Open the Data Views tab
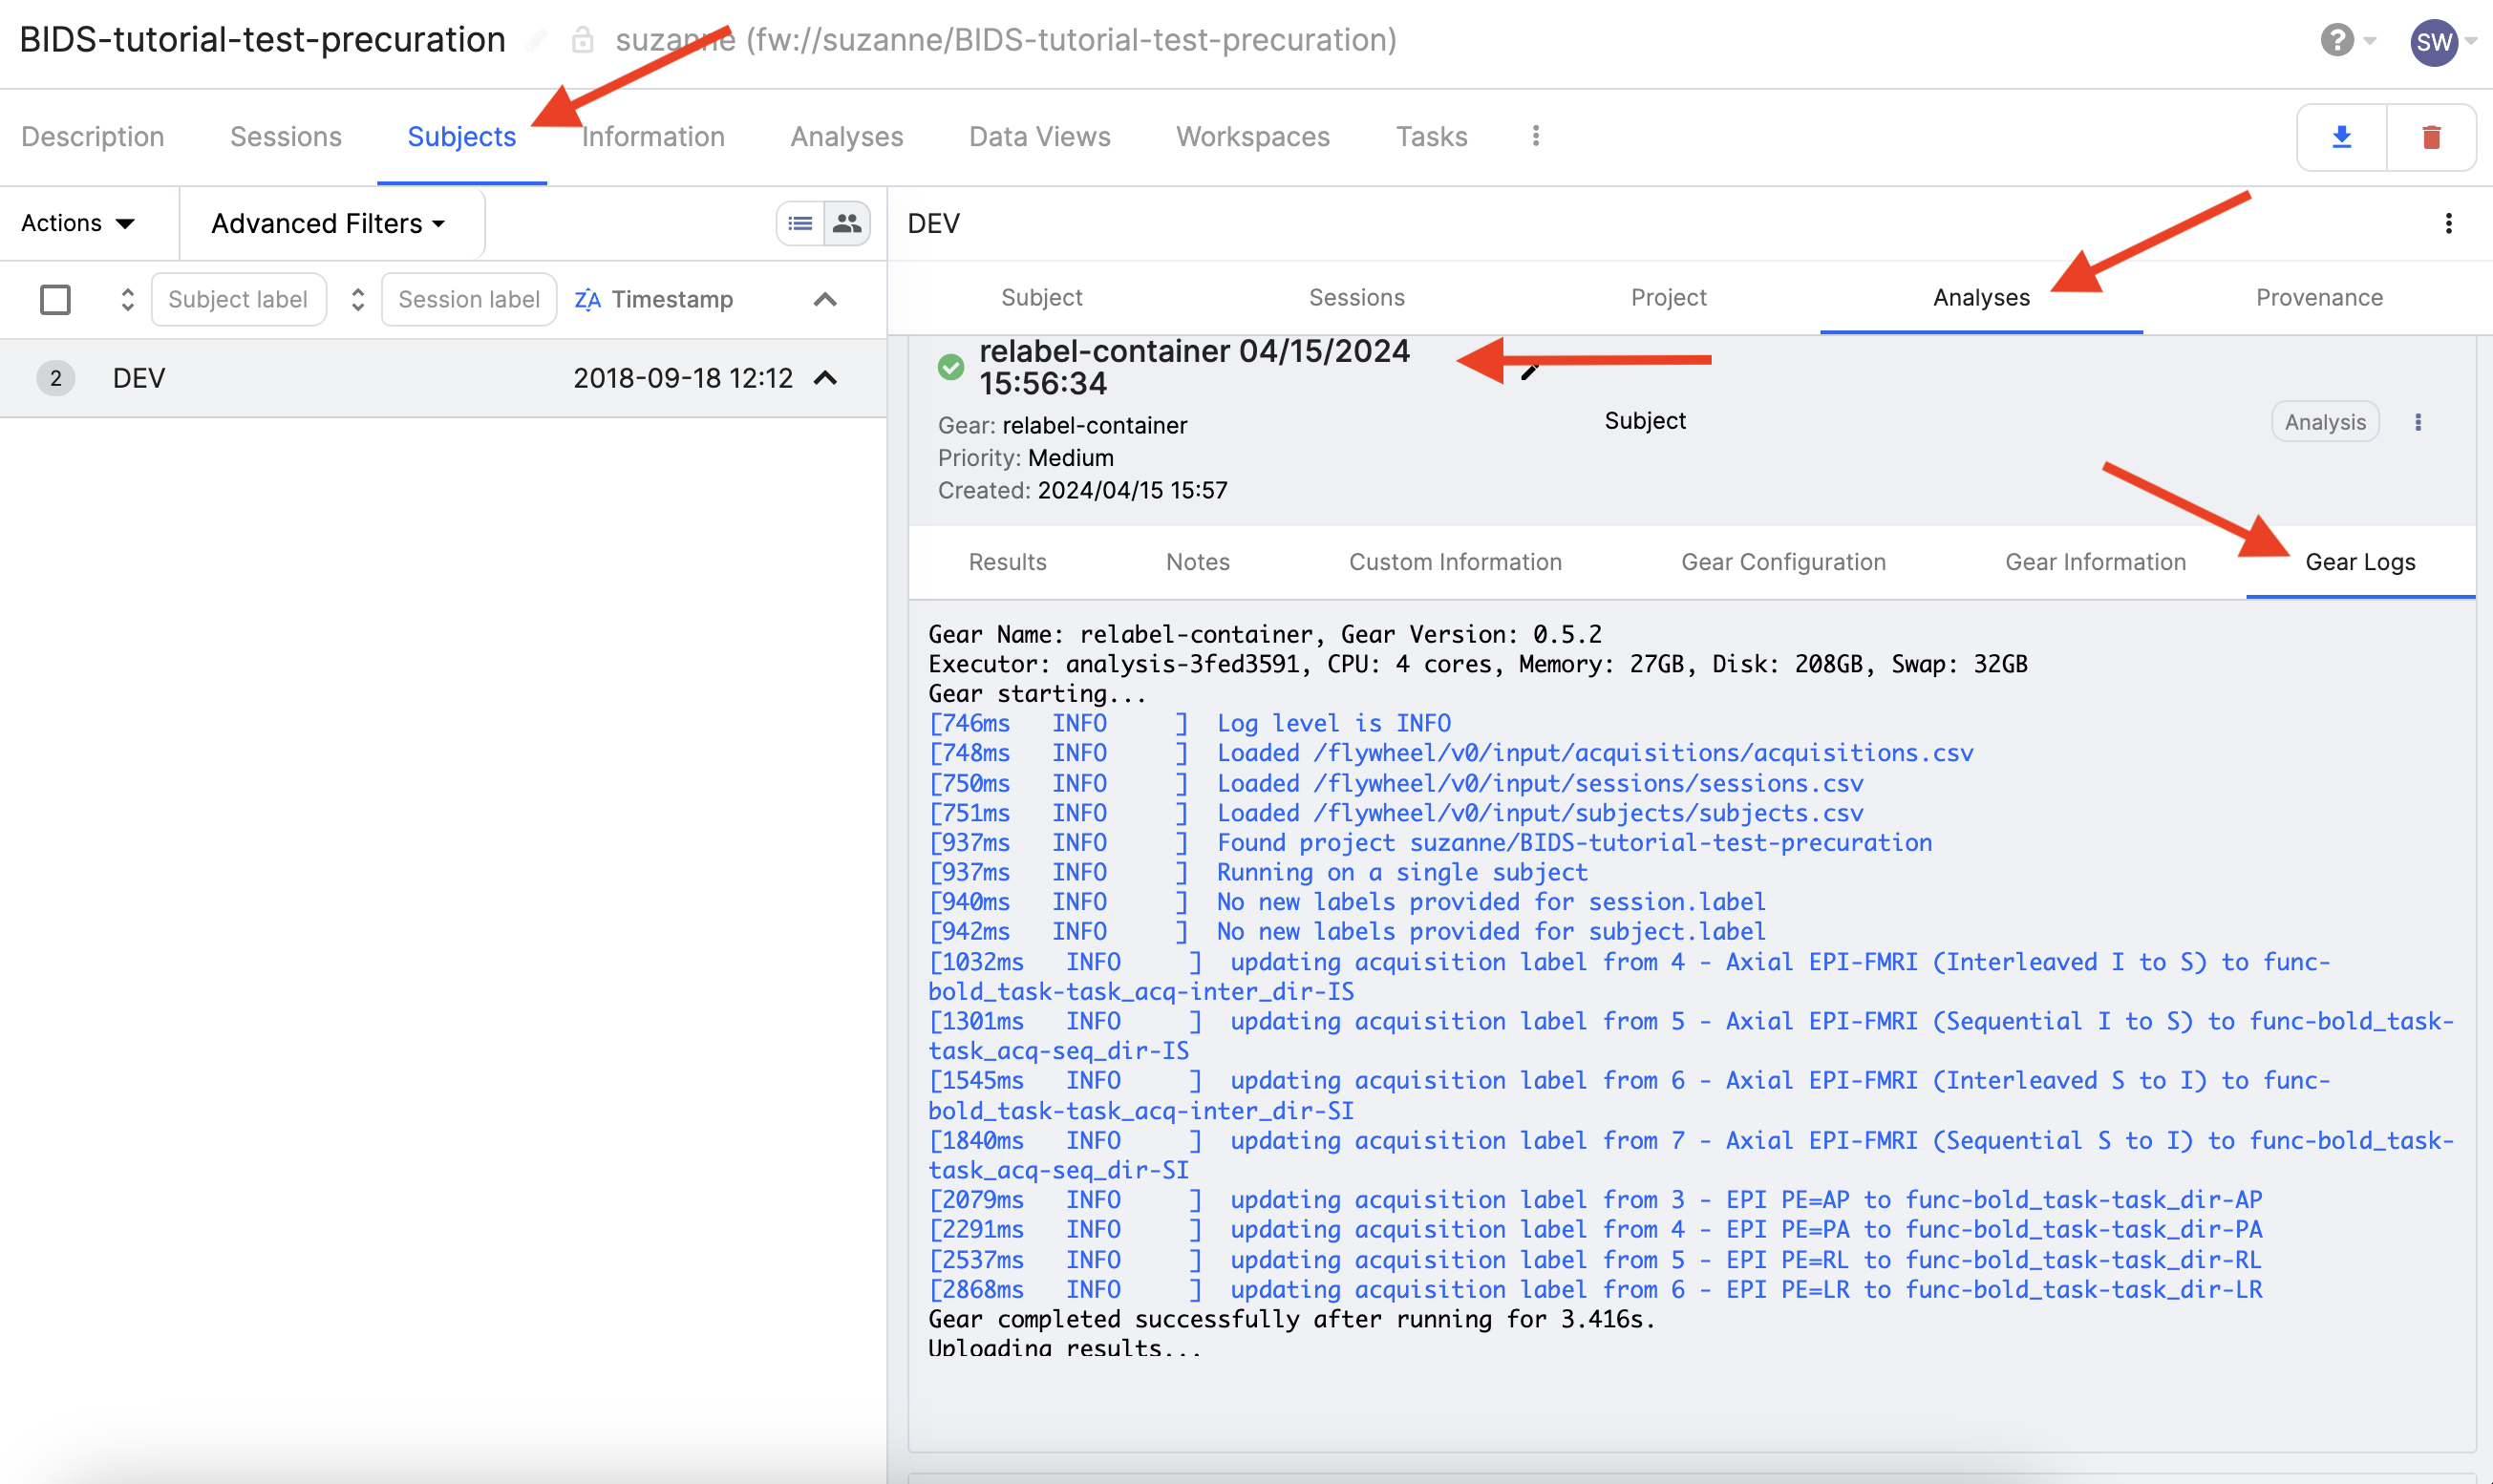The width and height of the screenshot is (2493, 1484). [x=1040, y=136]
